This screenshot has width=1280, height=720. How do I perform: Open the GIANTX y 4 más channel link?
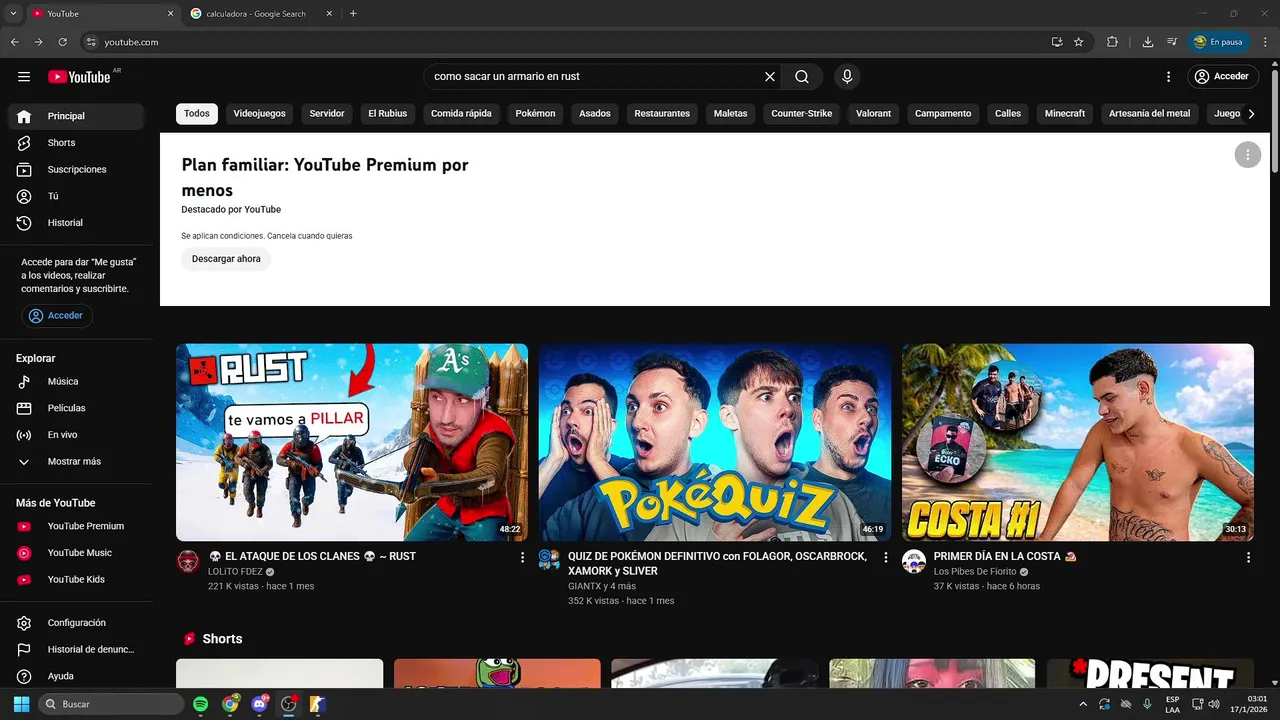coord(602,586)
